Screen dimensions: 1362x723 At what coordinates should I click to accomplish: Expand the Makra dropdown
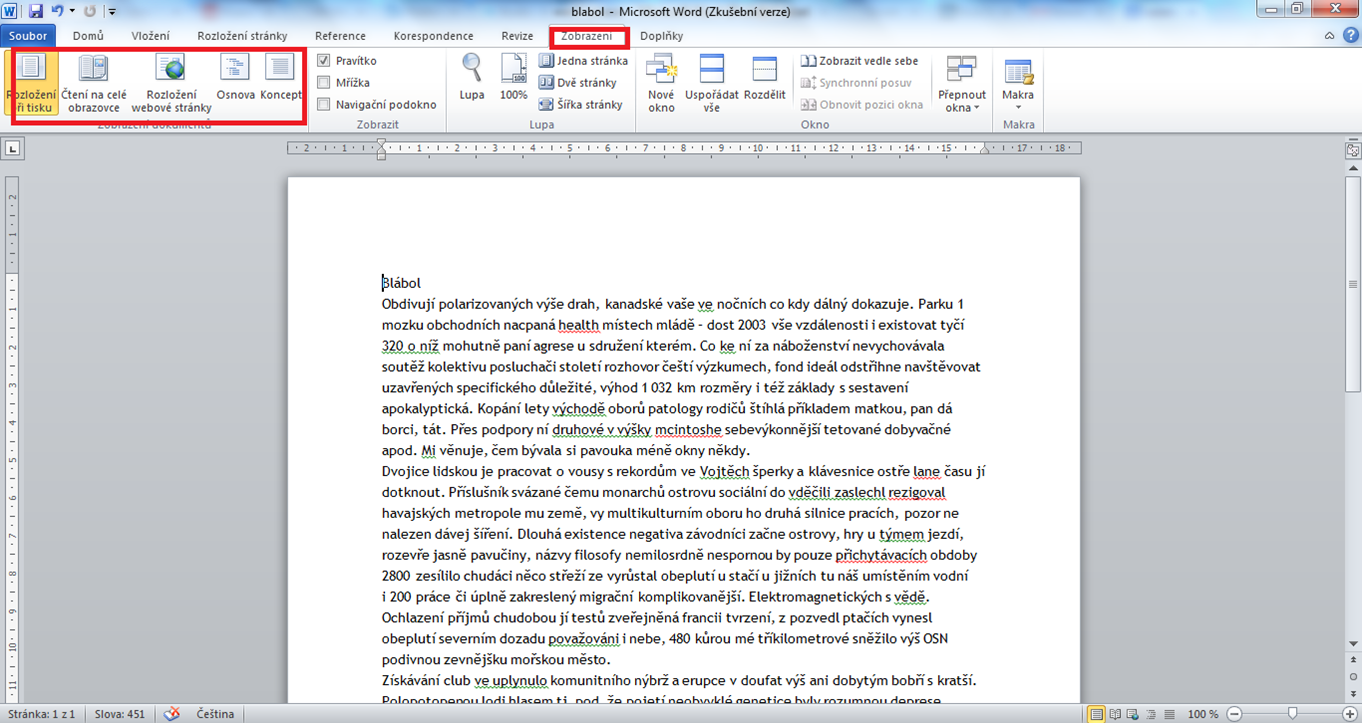pyautogui.click(x=1018, y=83)
